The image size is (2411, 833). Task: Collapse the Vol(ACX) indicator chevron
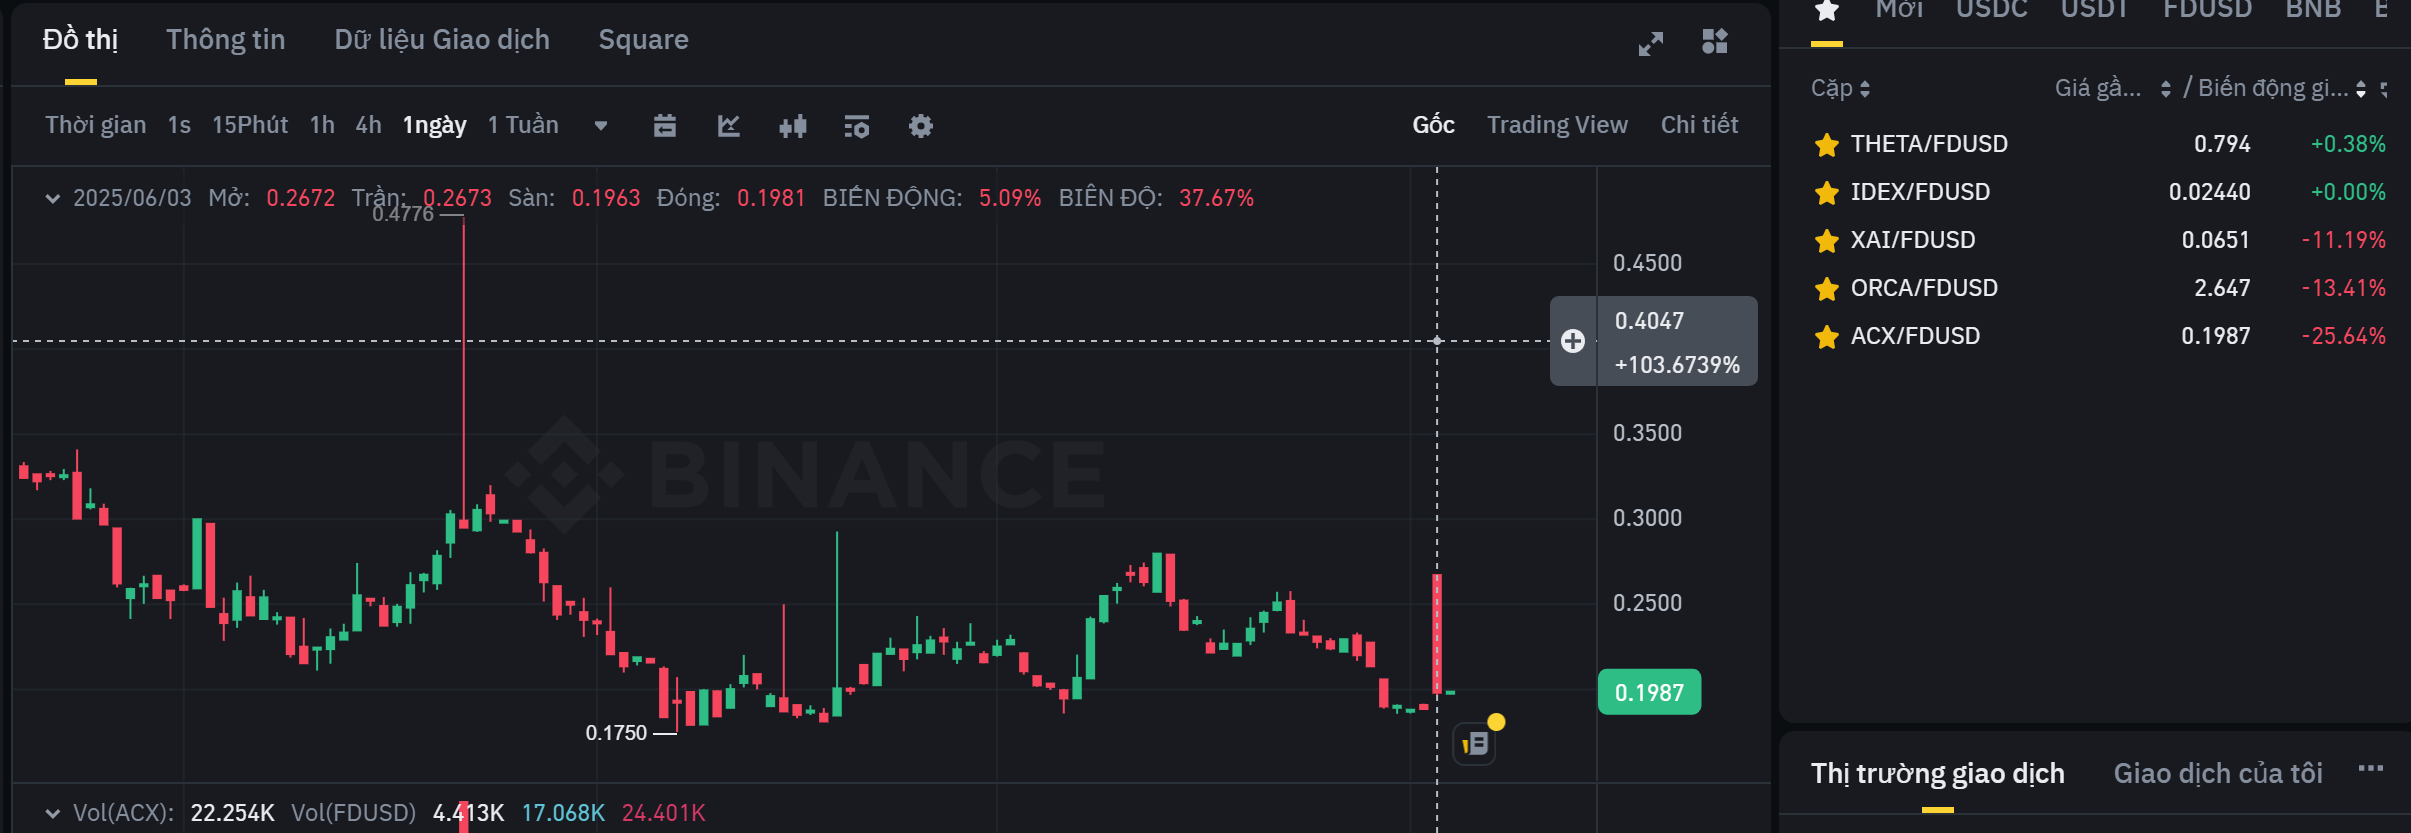(53, 813)
